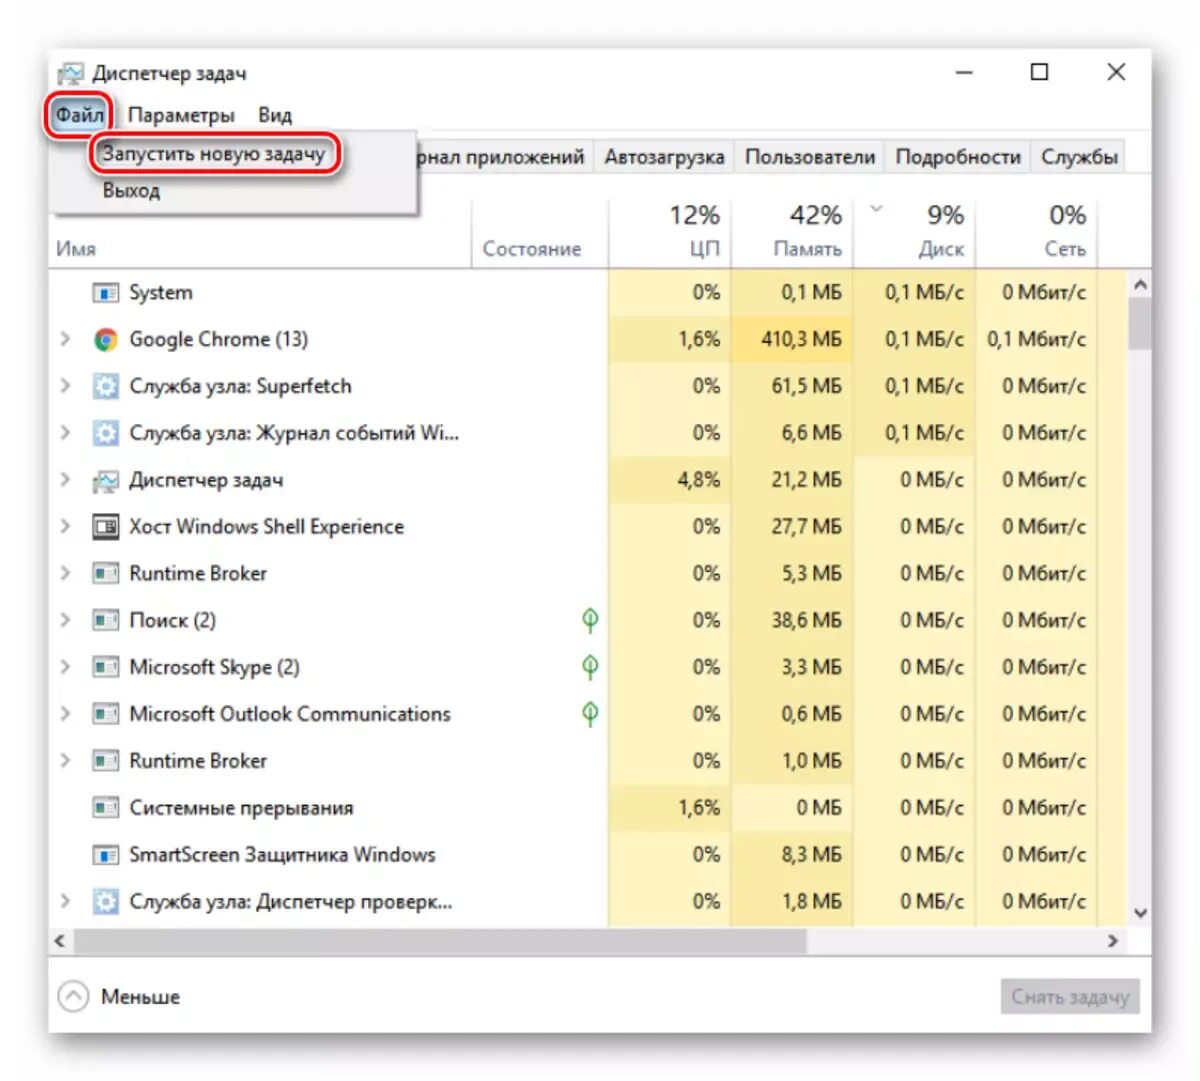Click the horizontal scrollbar right arrow
This screenshot has width=1200, height=1081.
pyautogui.click(x=1112, y=941)
